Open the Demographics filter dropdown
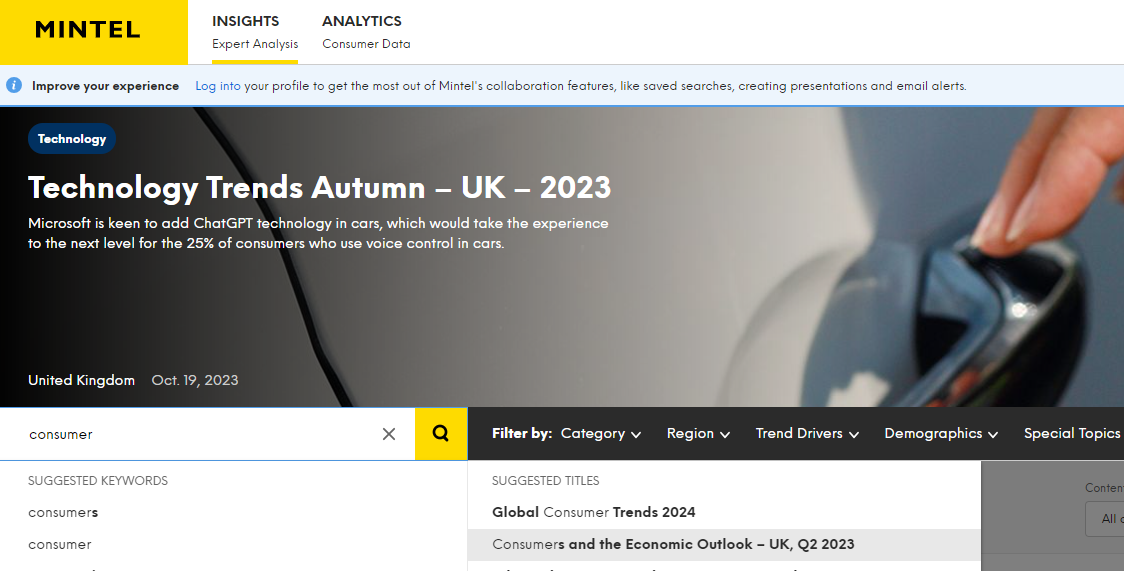 pos(940,434)
